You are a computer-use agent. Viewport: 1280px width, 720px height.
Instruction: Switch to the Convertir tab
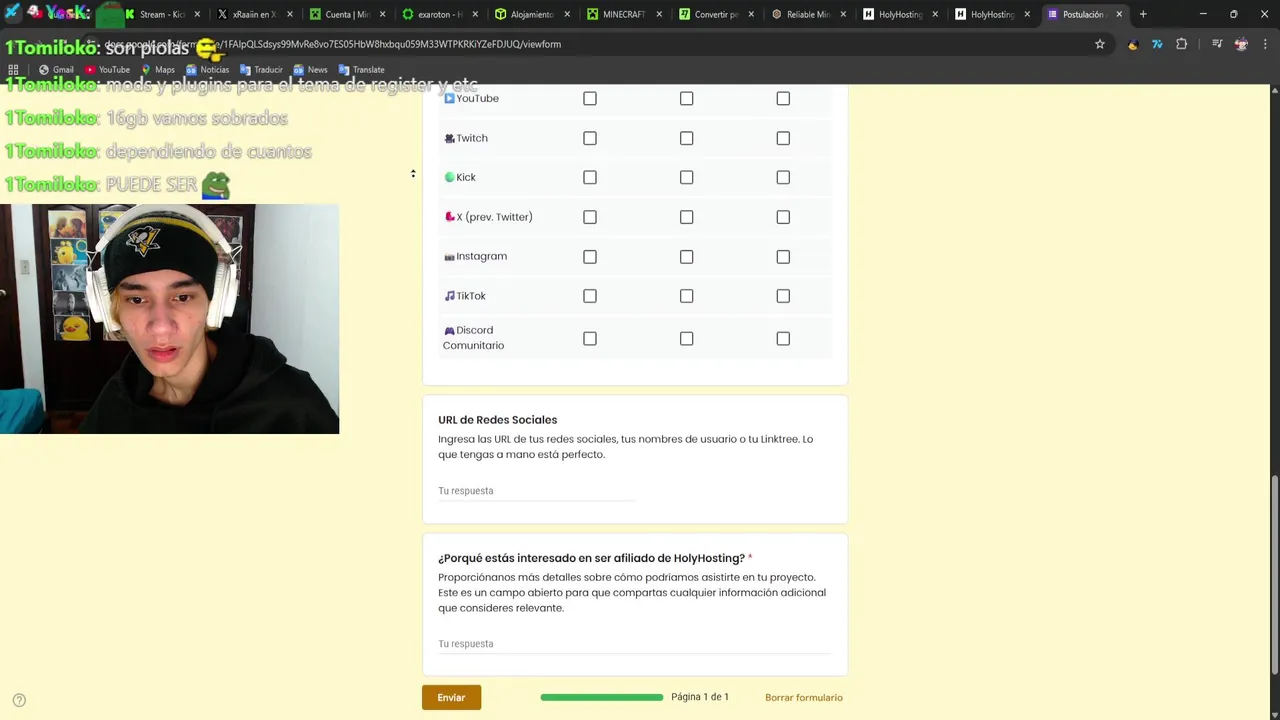point(713,14)
